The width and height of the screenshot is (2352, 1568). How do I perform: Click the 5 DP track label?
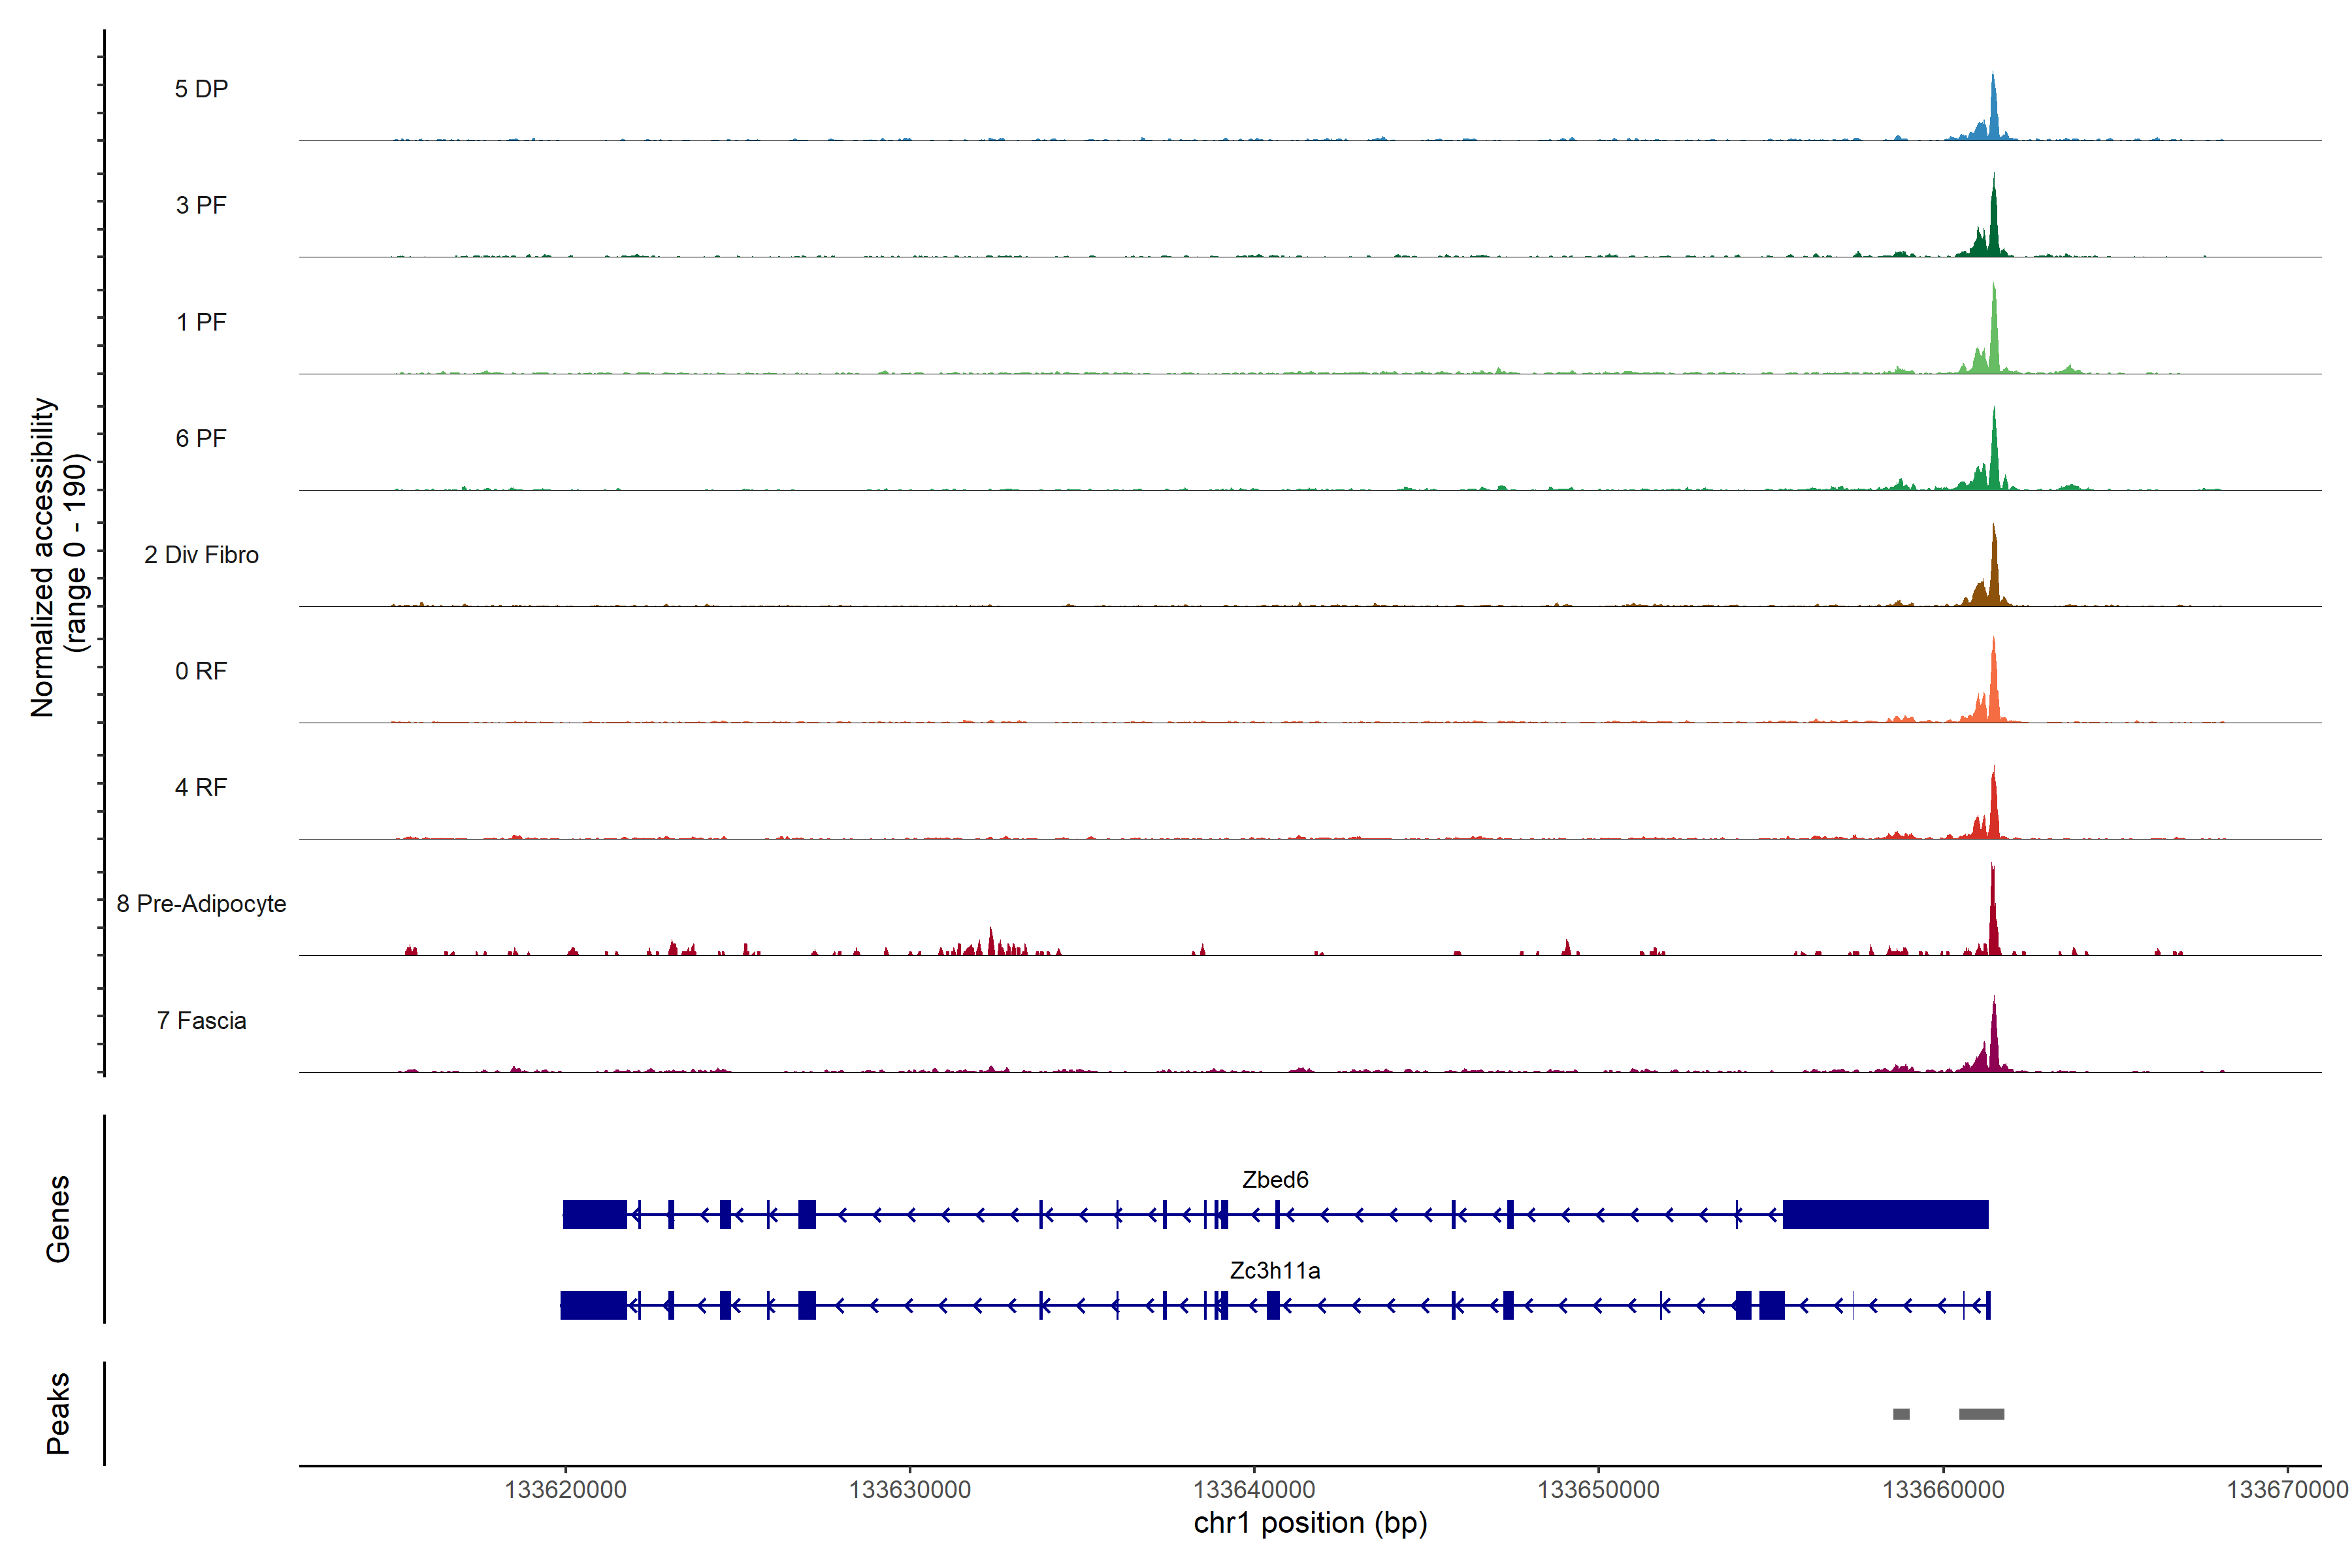(x=201, y=89)
